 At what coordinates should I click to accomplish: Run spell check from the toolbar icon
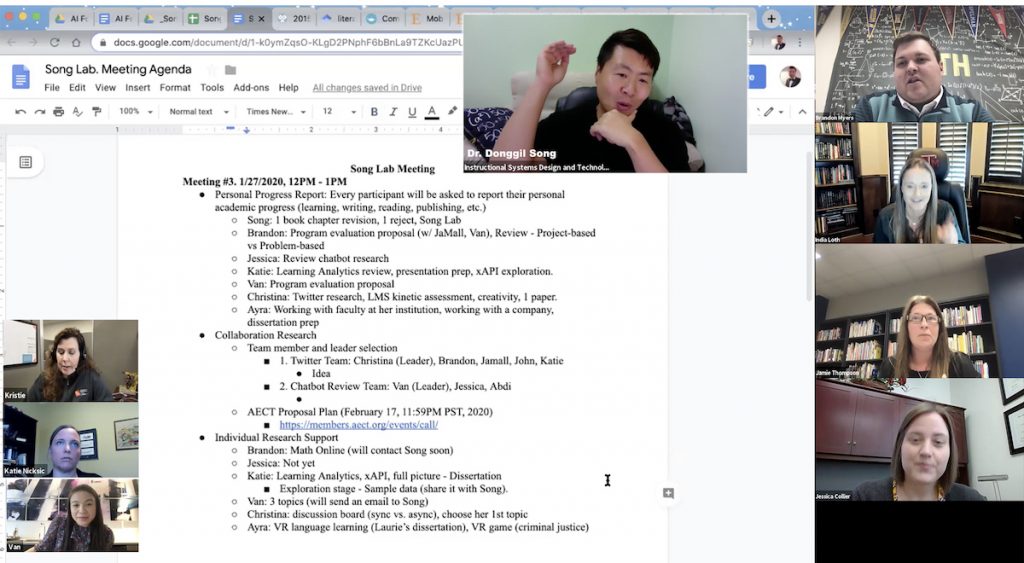77,112
